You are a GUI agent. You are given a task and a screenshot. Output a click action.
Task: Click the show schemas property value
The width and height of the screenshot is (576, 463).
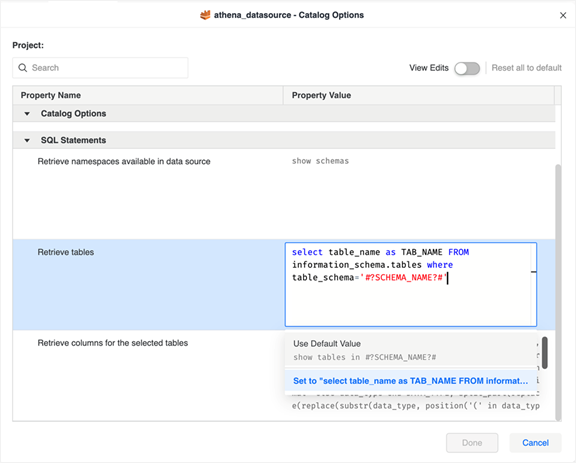[x=320, y=161]
